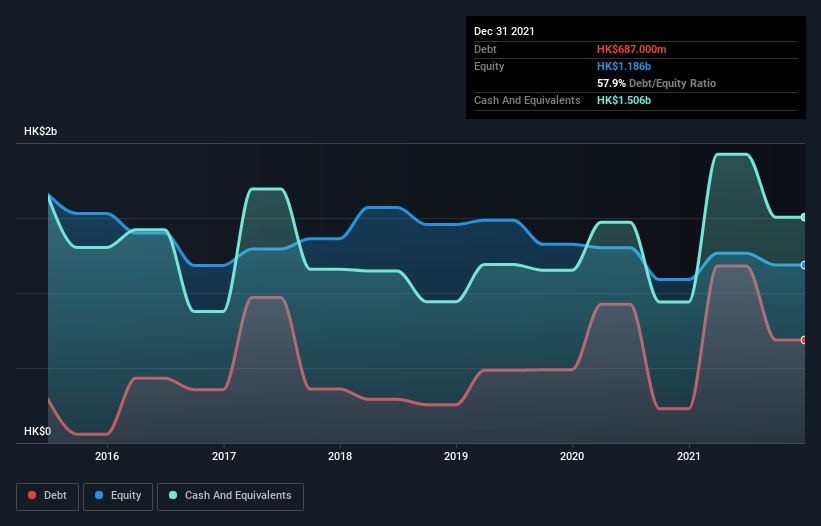Click the 2017 x-axis label
The height and width of the screenshot is (526, 821).
[x=224, y=456]
